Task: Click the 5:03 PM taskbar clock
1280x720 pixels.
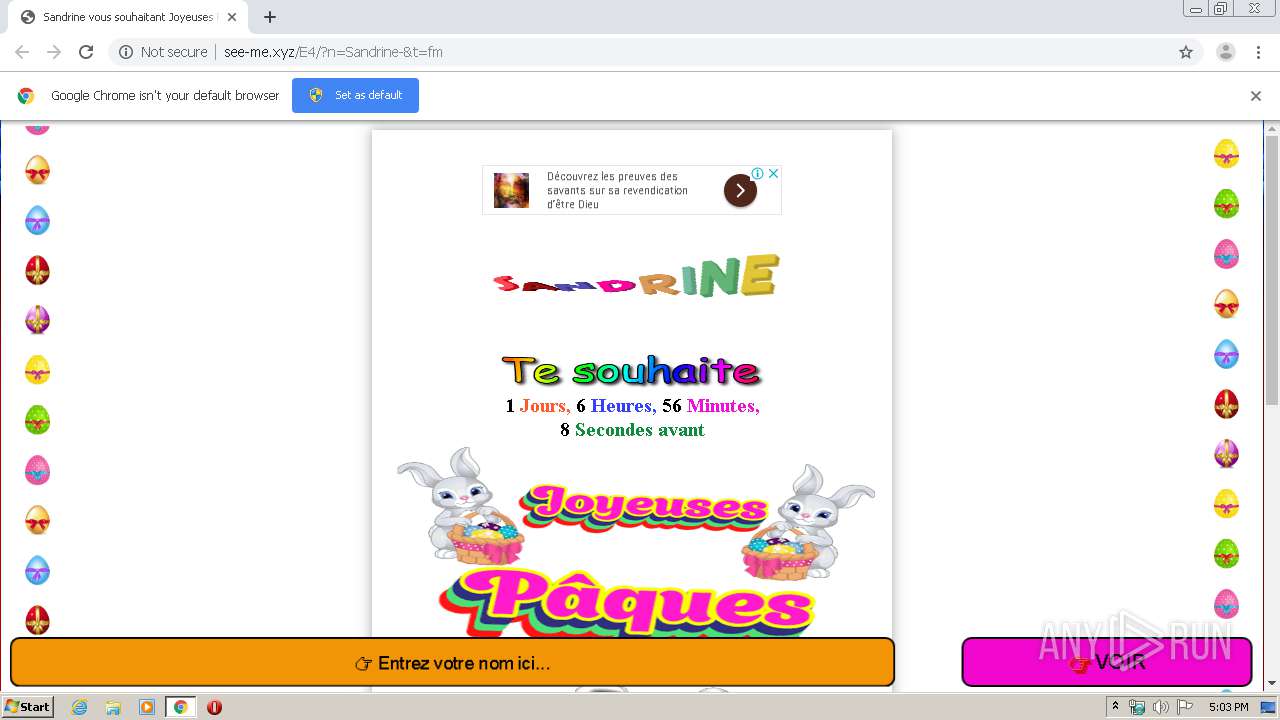Action: (x=1228, y=707)
